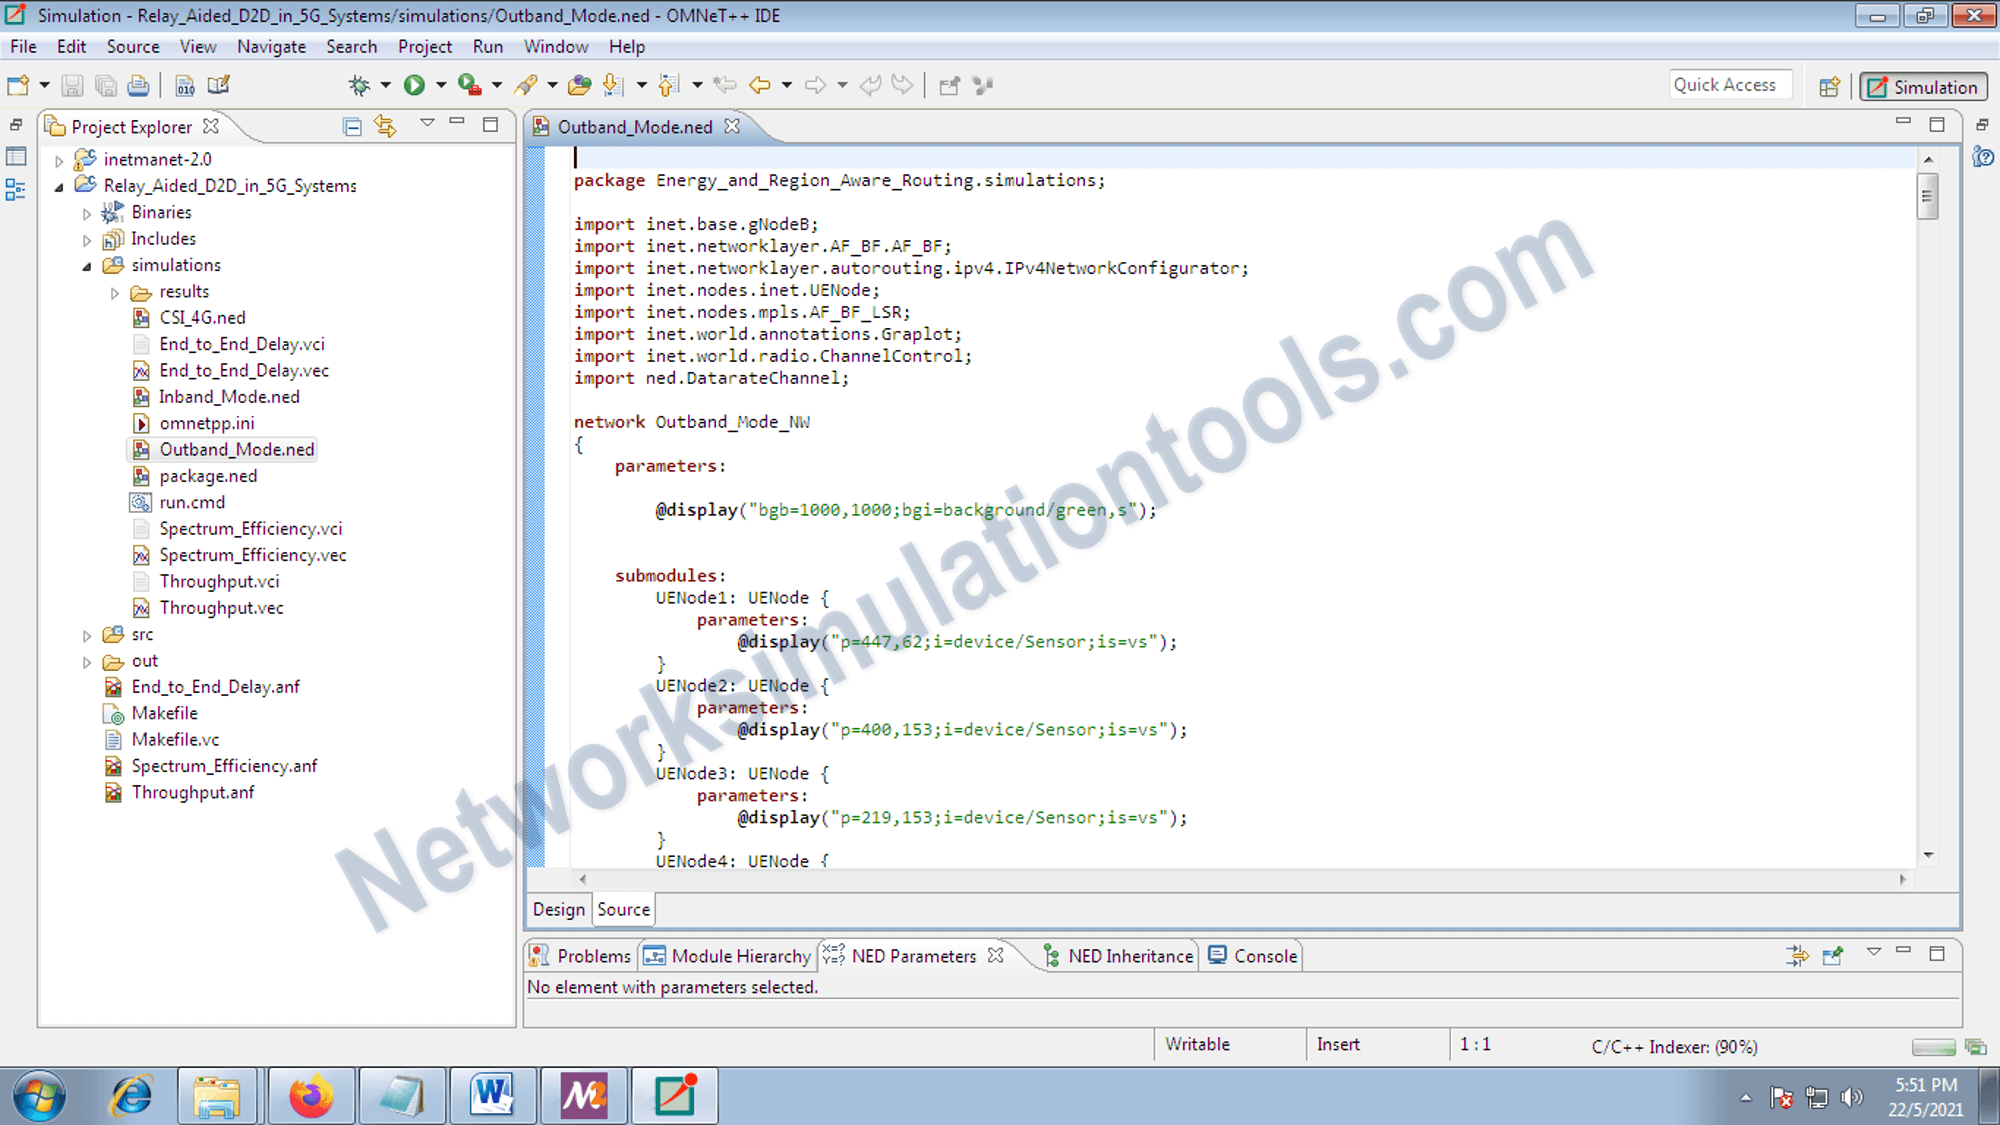Select Outband_Mode.ned in Project Explorer
This screenshot has height=1125, width=2000.
[238, 449]
